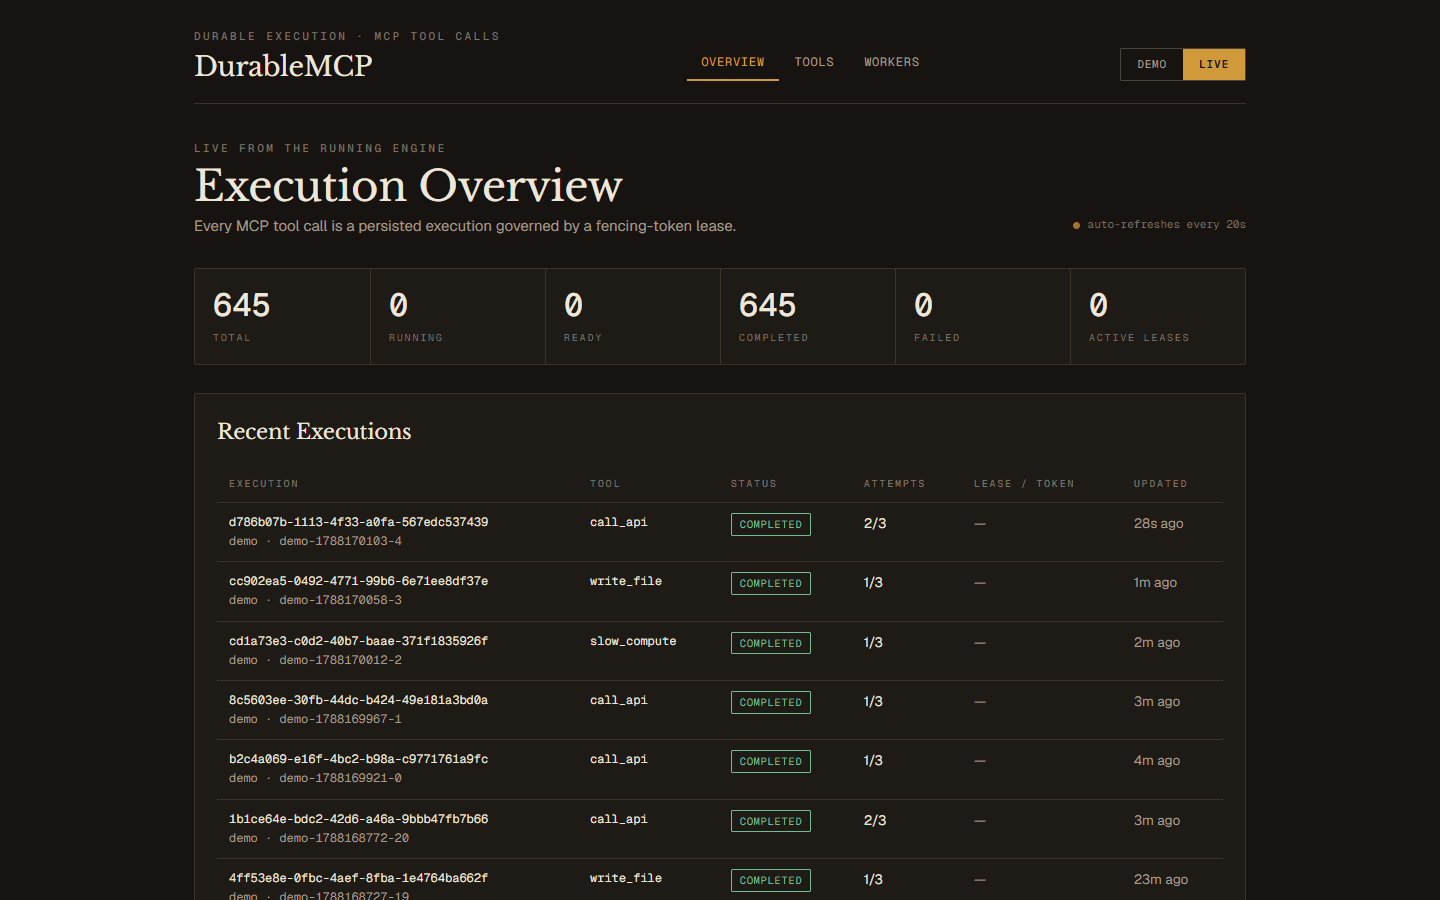1440x900 pixels.
Task: Click the Failed stat card
Action: pos(983,316)
